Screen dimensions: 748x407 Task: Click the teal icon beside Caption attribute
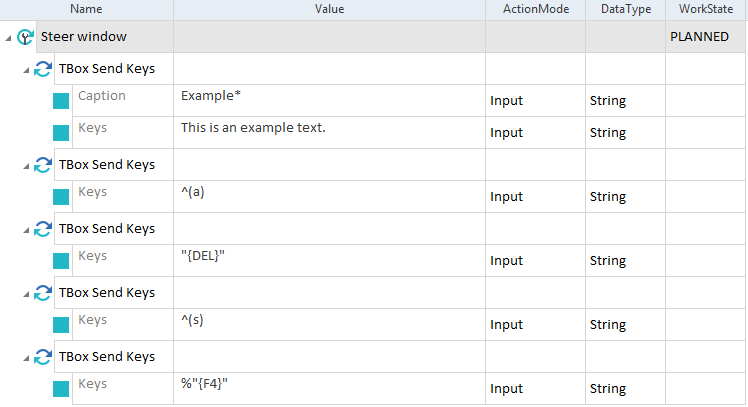(x=61, y=101)
